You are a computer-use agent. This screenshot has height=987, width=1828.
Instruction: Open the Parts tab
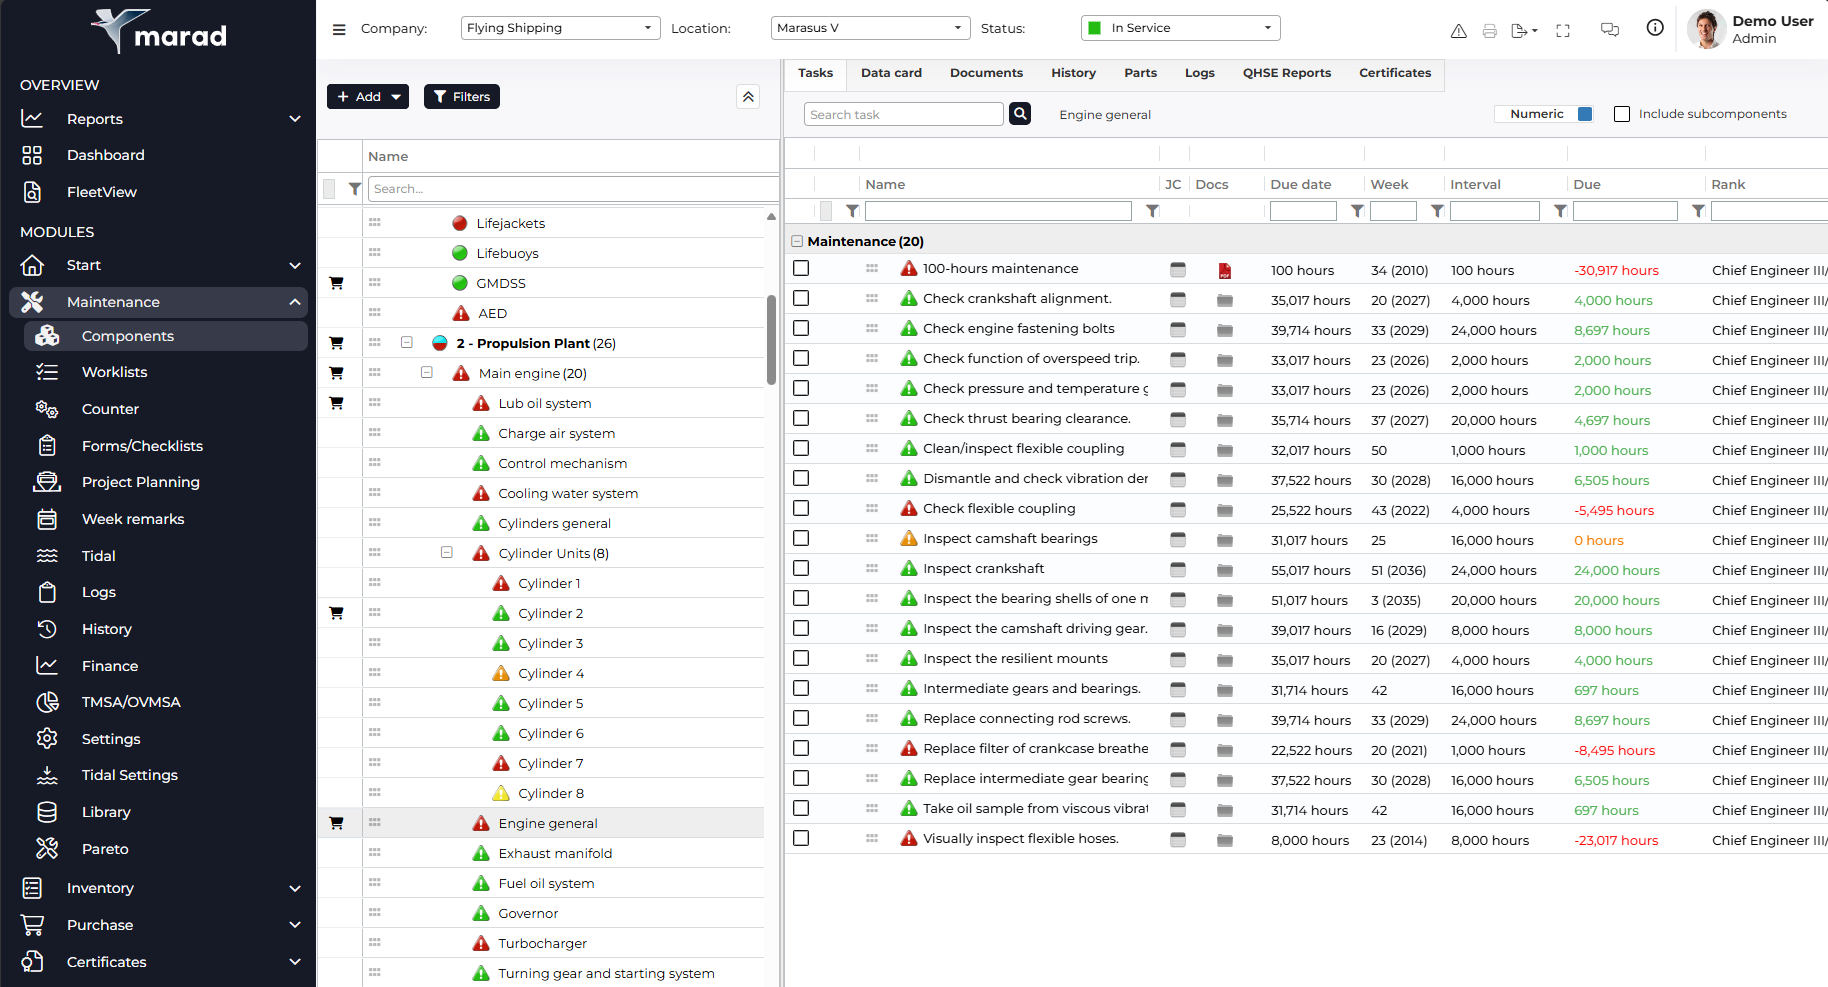[x=1140, y=73]
